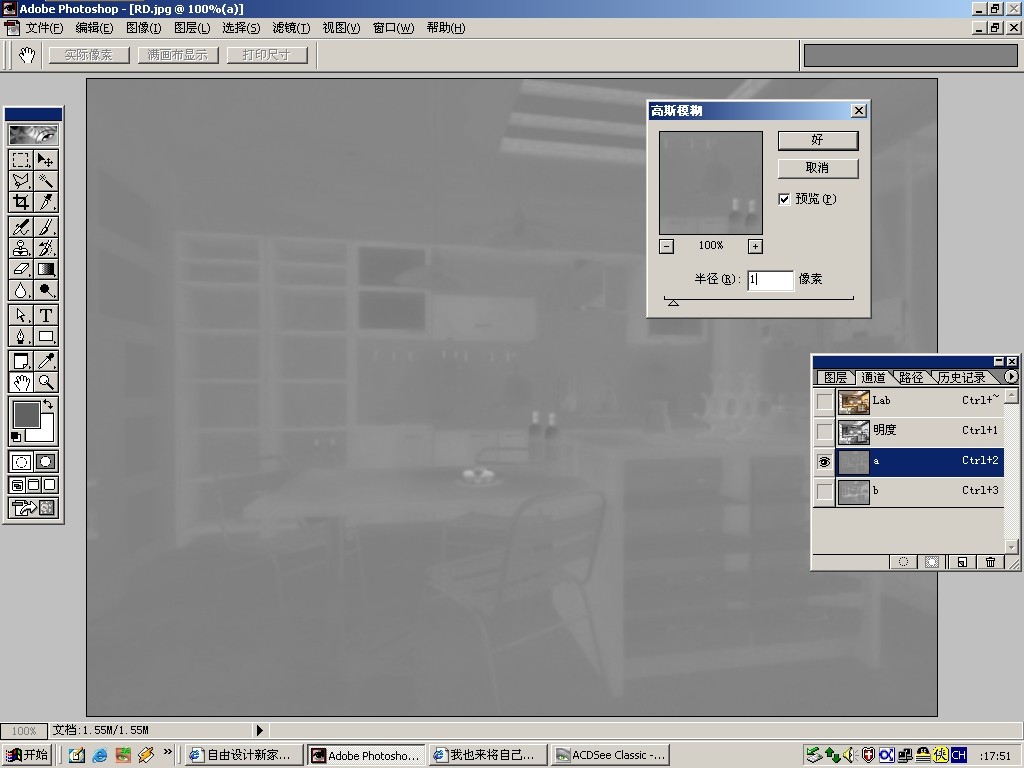Click save selection as channel icon
This screenshot has width=1024, height=768.
[x=932, y=562]
